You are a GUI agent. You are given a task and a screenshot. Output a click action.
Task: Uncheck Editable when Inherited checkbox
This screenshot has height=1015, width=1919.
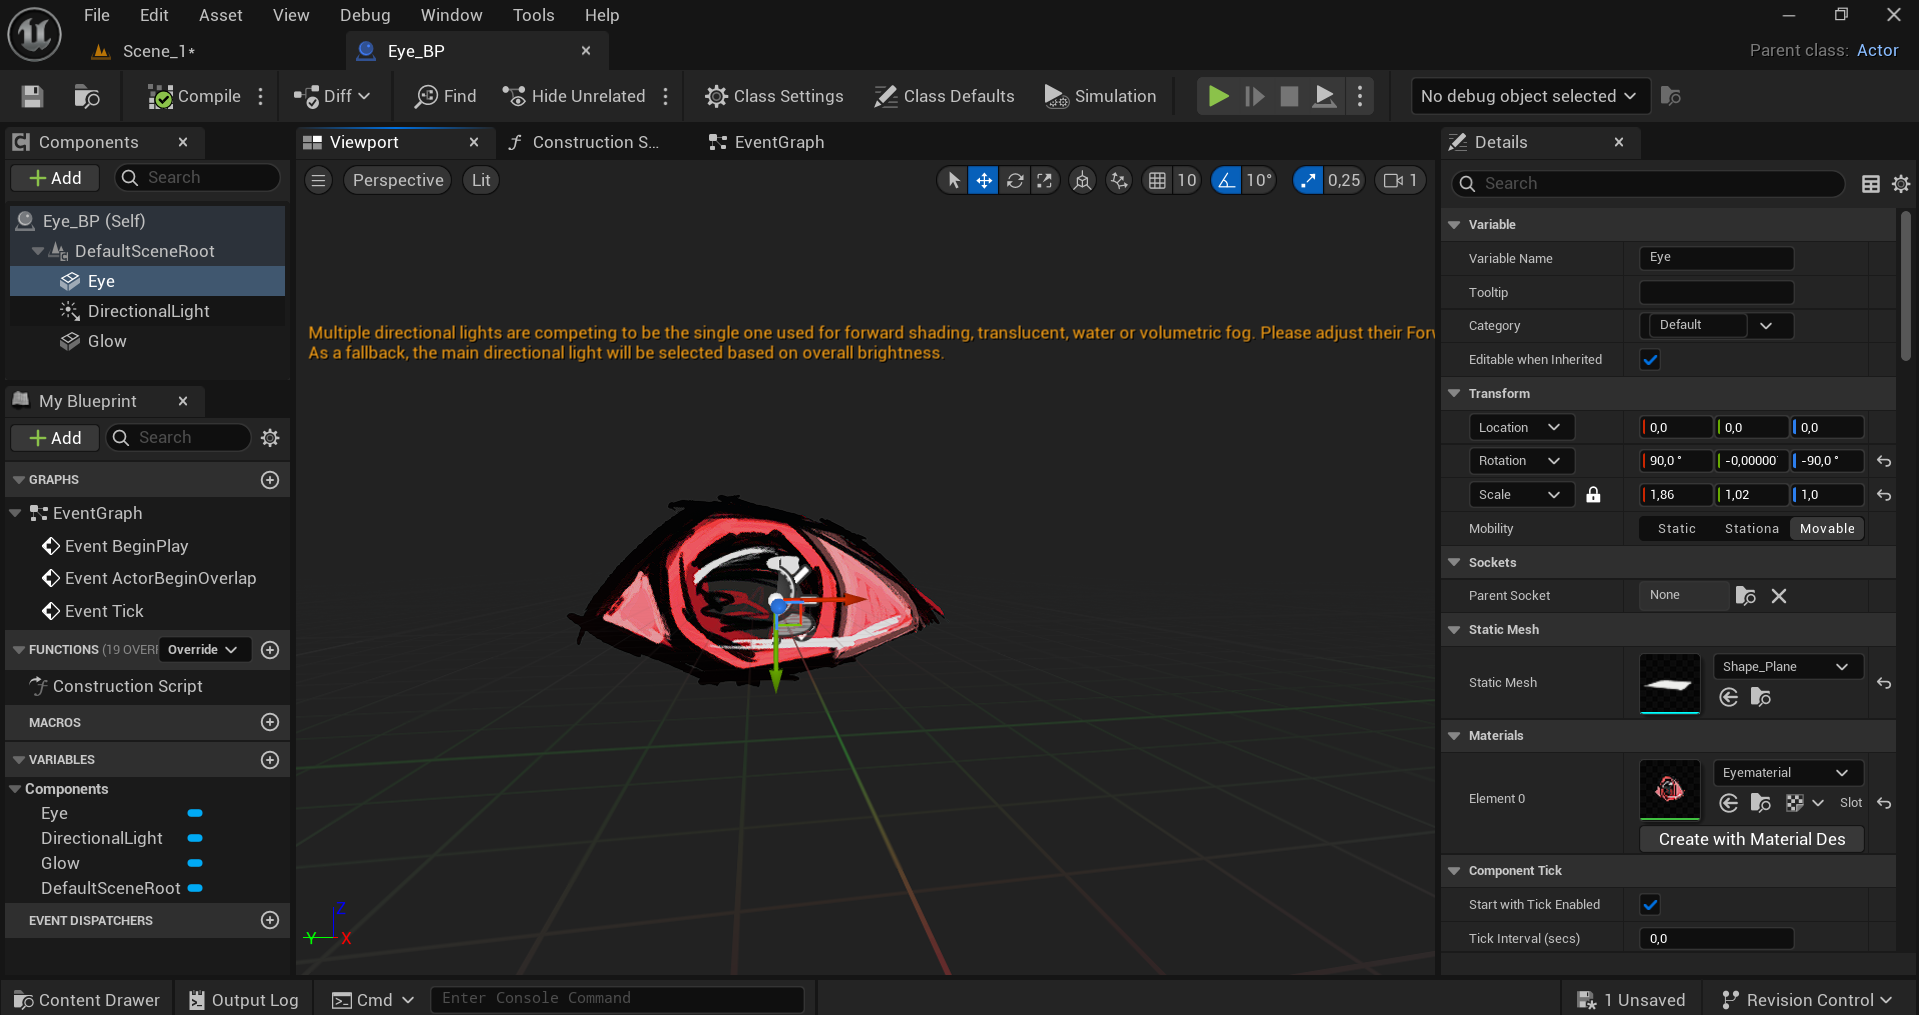1650,360
